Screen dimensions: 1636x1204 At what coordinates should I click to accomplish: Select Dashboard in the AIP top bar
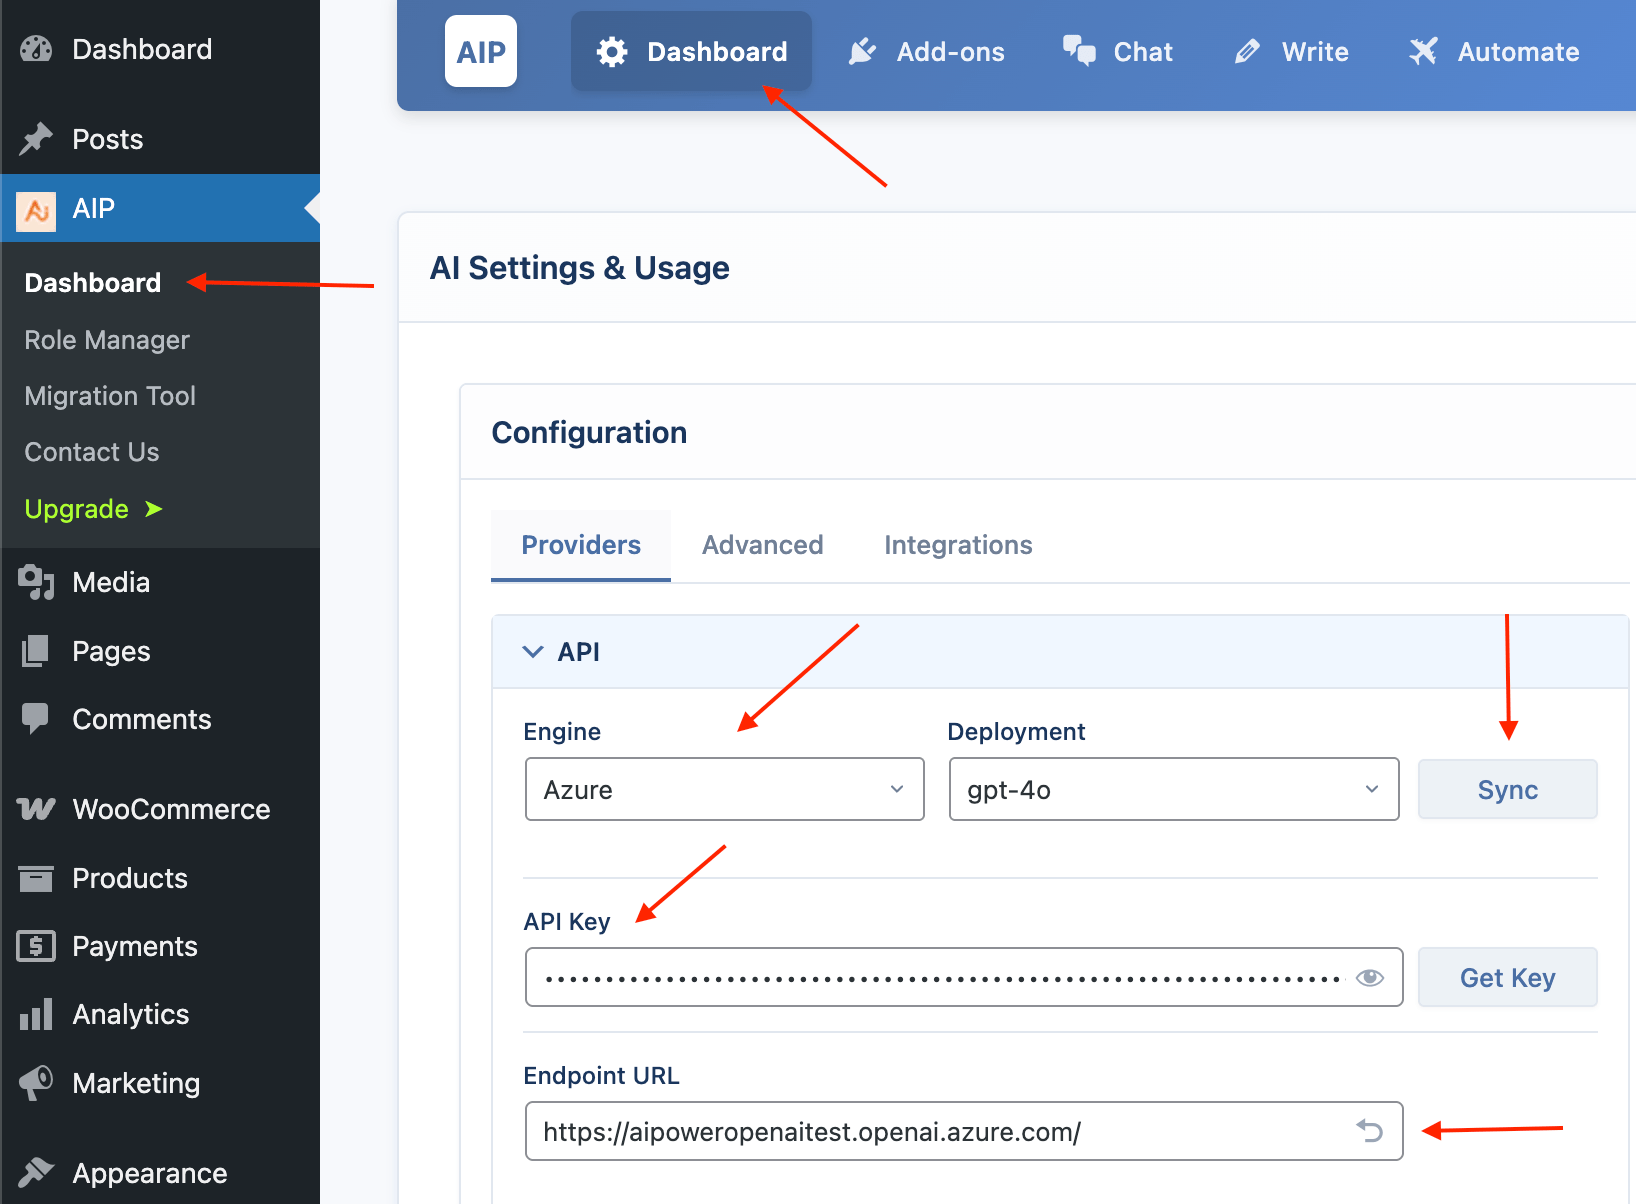[x=692, y=51]
